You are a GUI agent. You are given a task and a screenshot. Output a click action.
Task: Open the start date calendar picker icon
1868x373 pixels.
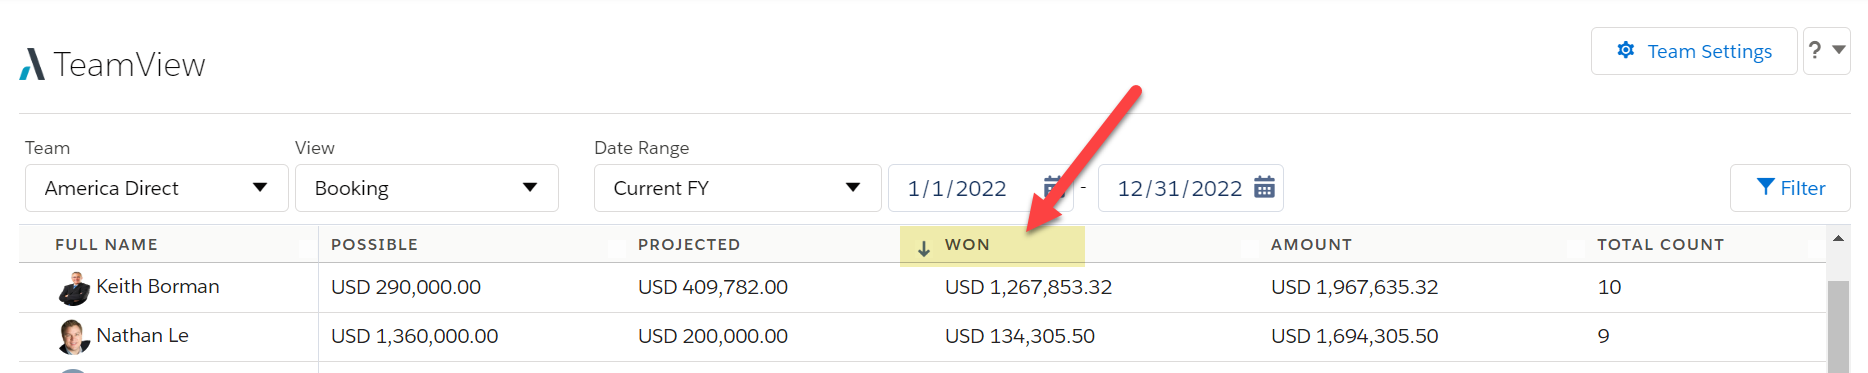click(1052, 187)
